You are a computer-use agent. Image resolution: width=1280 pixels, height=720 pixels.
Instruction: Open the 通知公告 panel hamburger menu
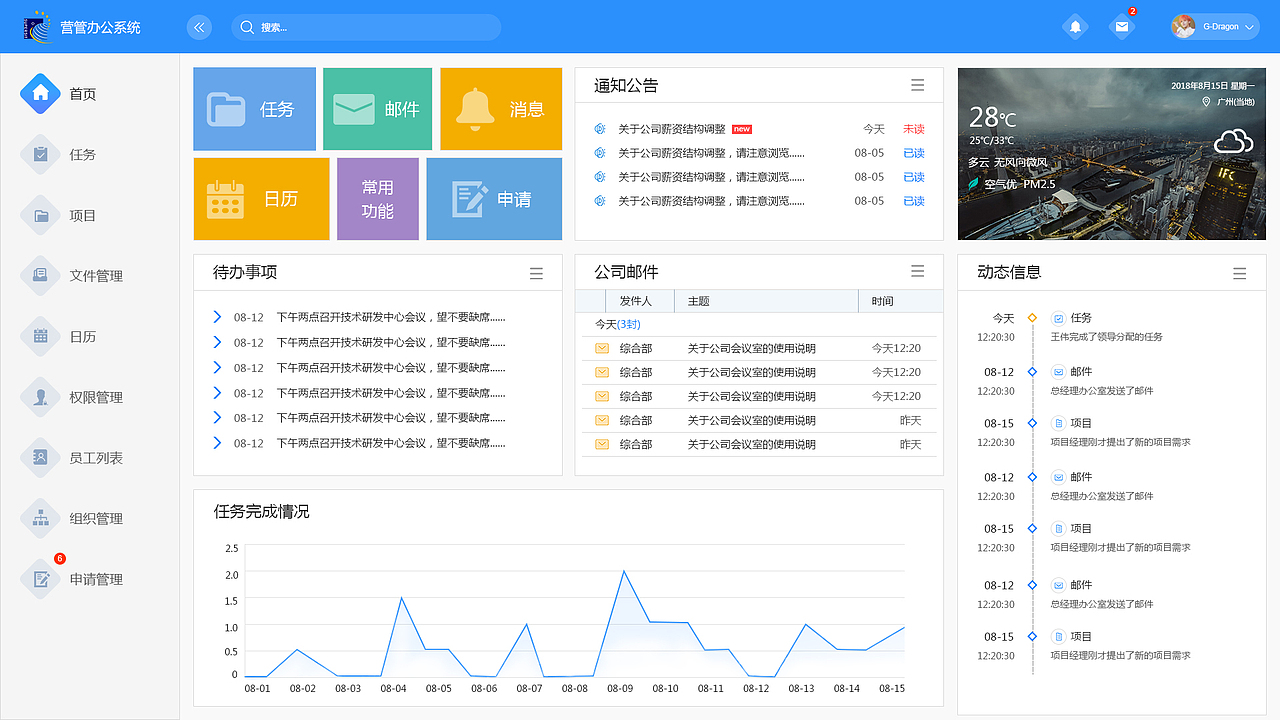click(x=917, y=85)
